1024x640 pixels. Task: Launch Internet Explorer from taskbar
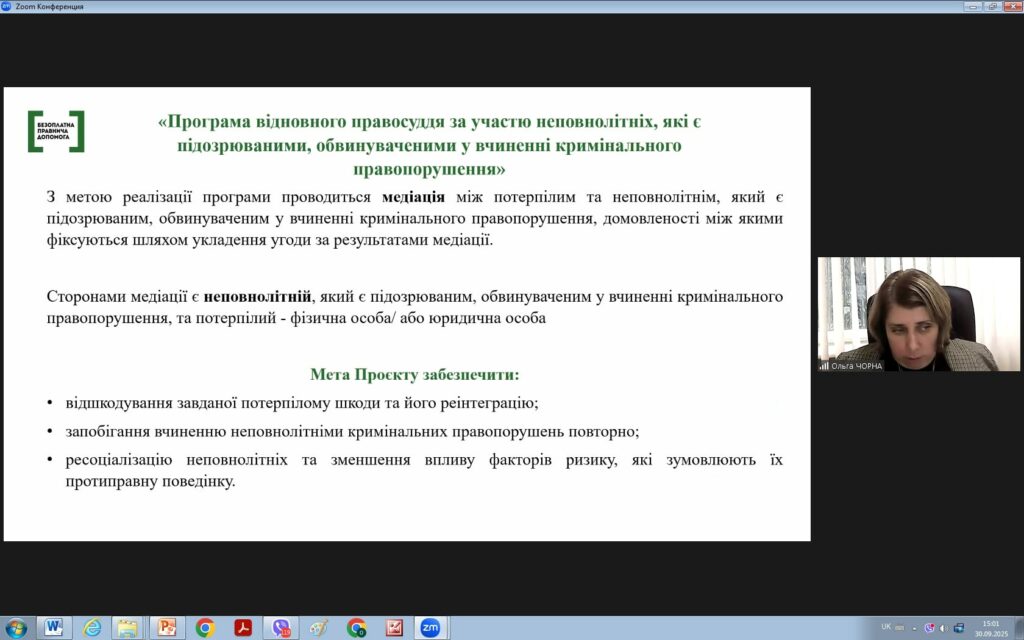[92, 628]
